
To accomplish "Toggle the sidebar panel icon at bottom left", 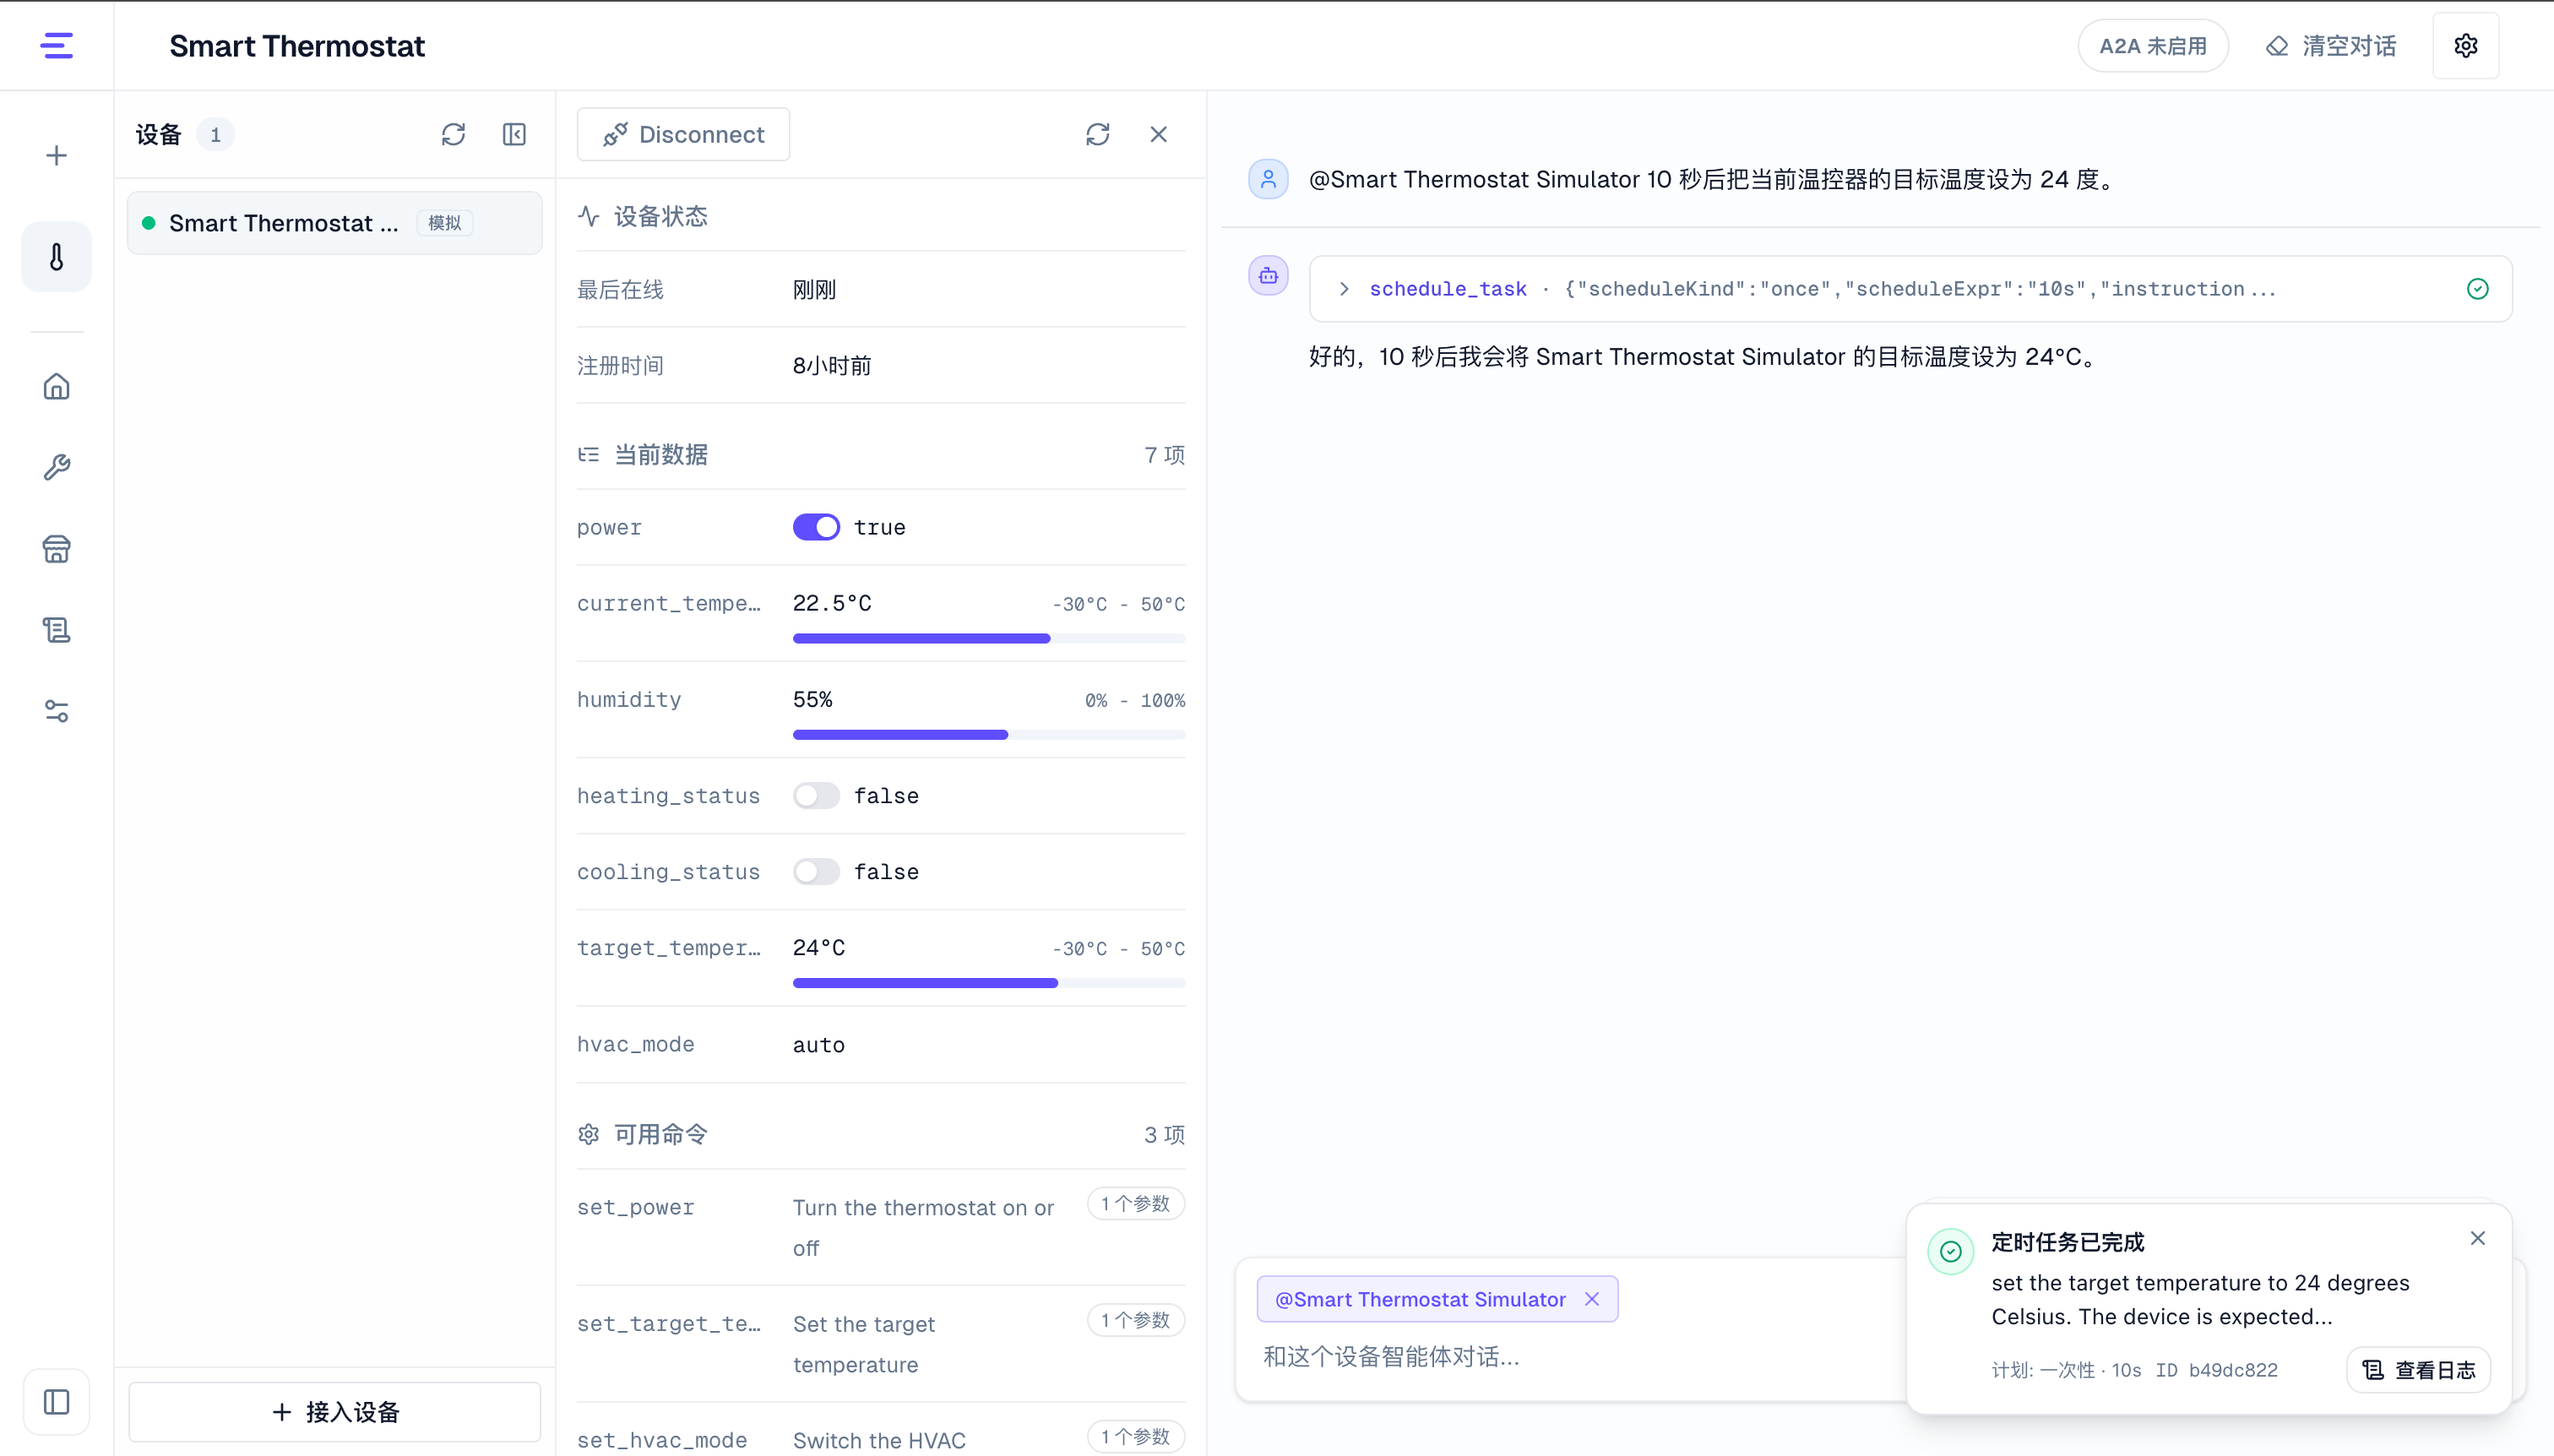I will [x=56, y=1401].
